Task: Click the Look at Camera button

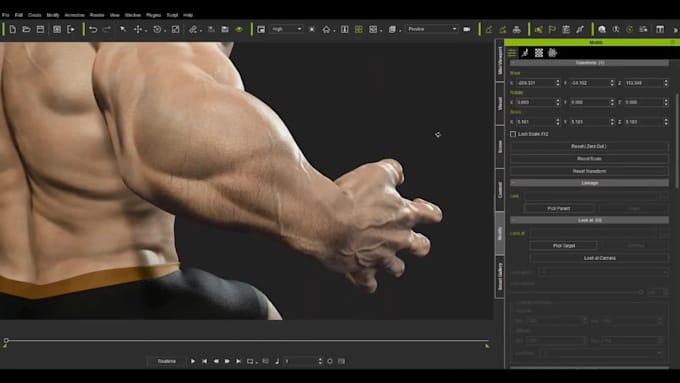Action: point(599,258)
